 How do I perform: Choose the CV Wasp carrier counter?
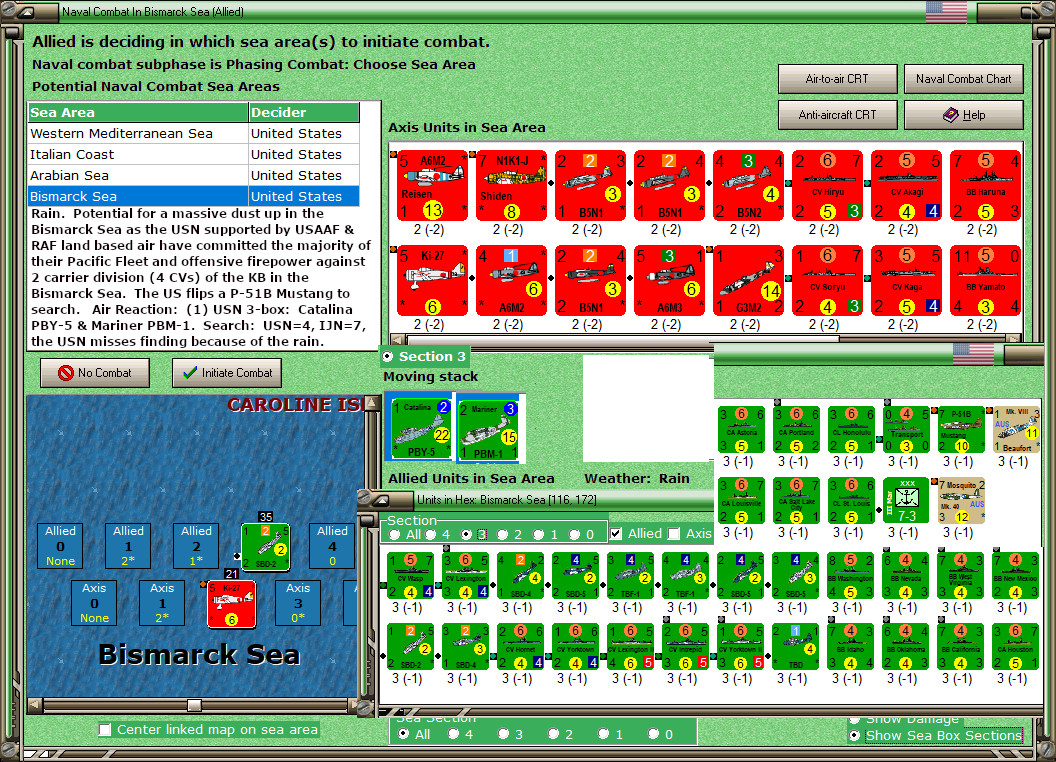click(411, 577)
